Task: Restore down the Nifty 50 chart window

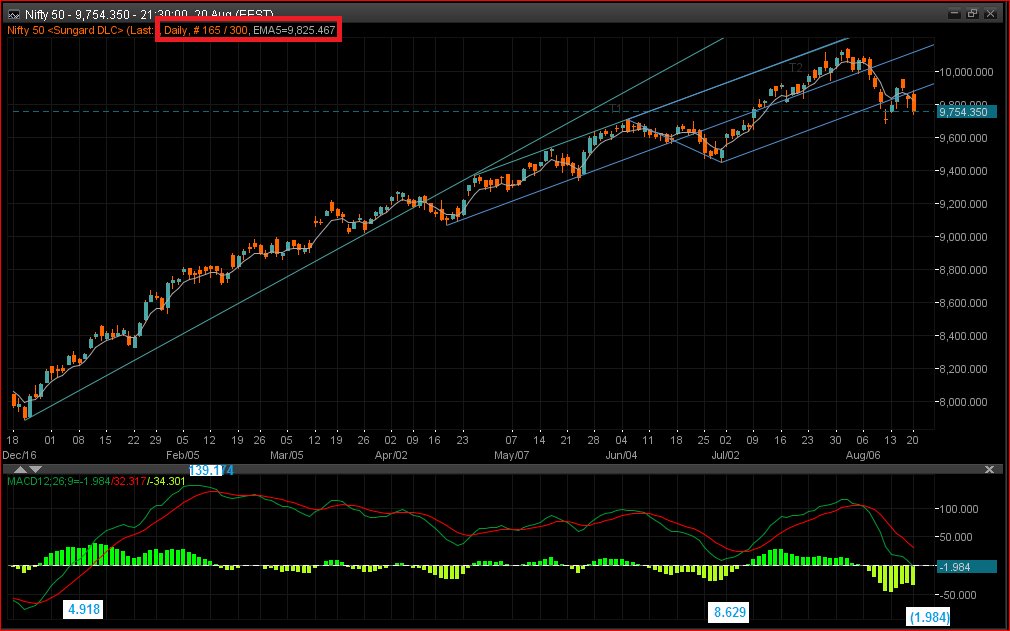Action: (x=972, y=14)
